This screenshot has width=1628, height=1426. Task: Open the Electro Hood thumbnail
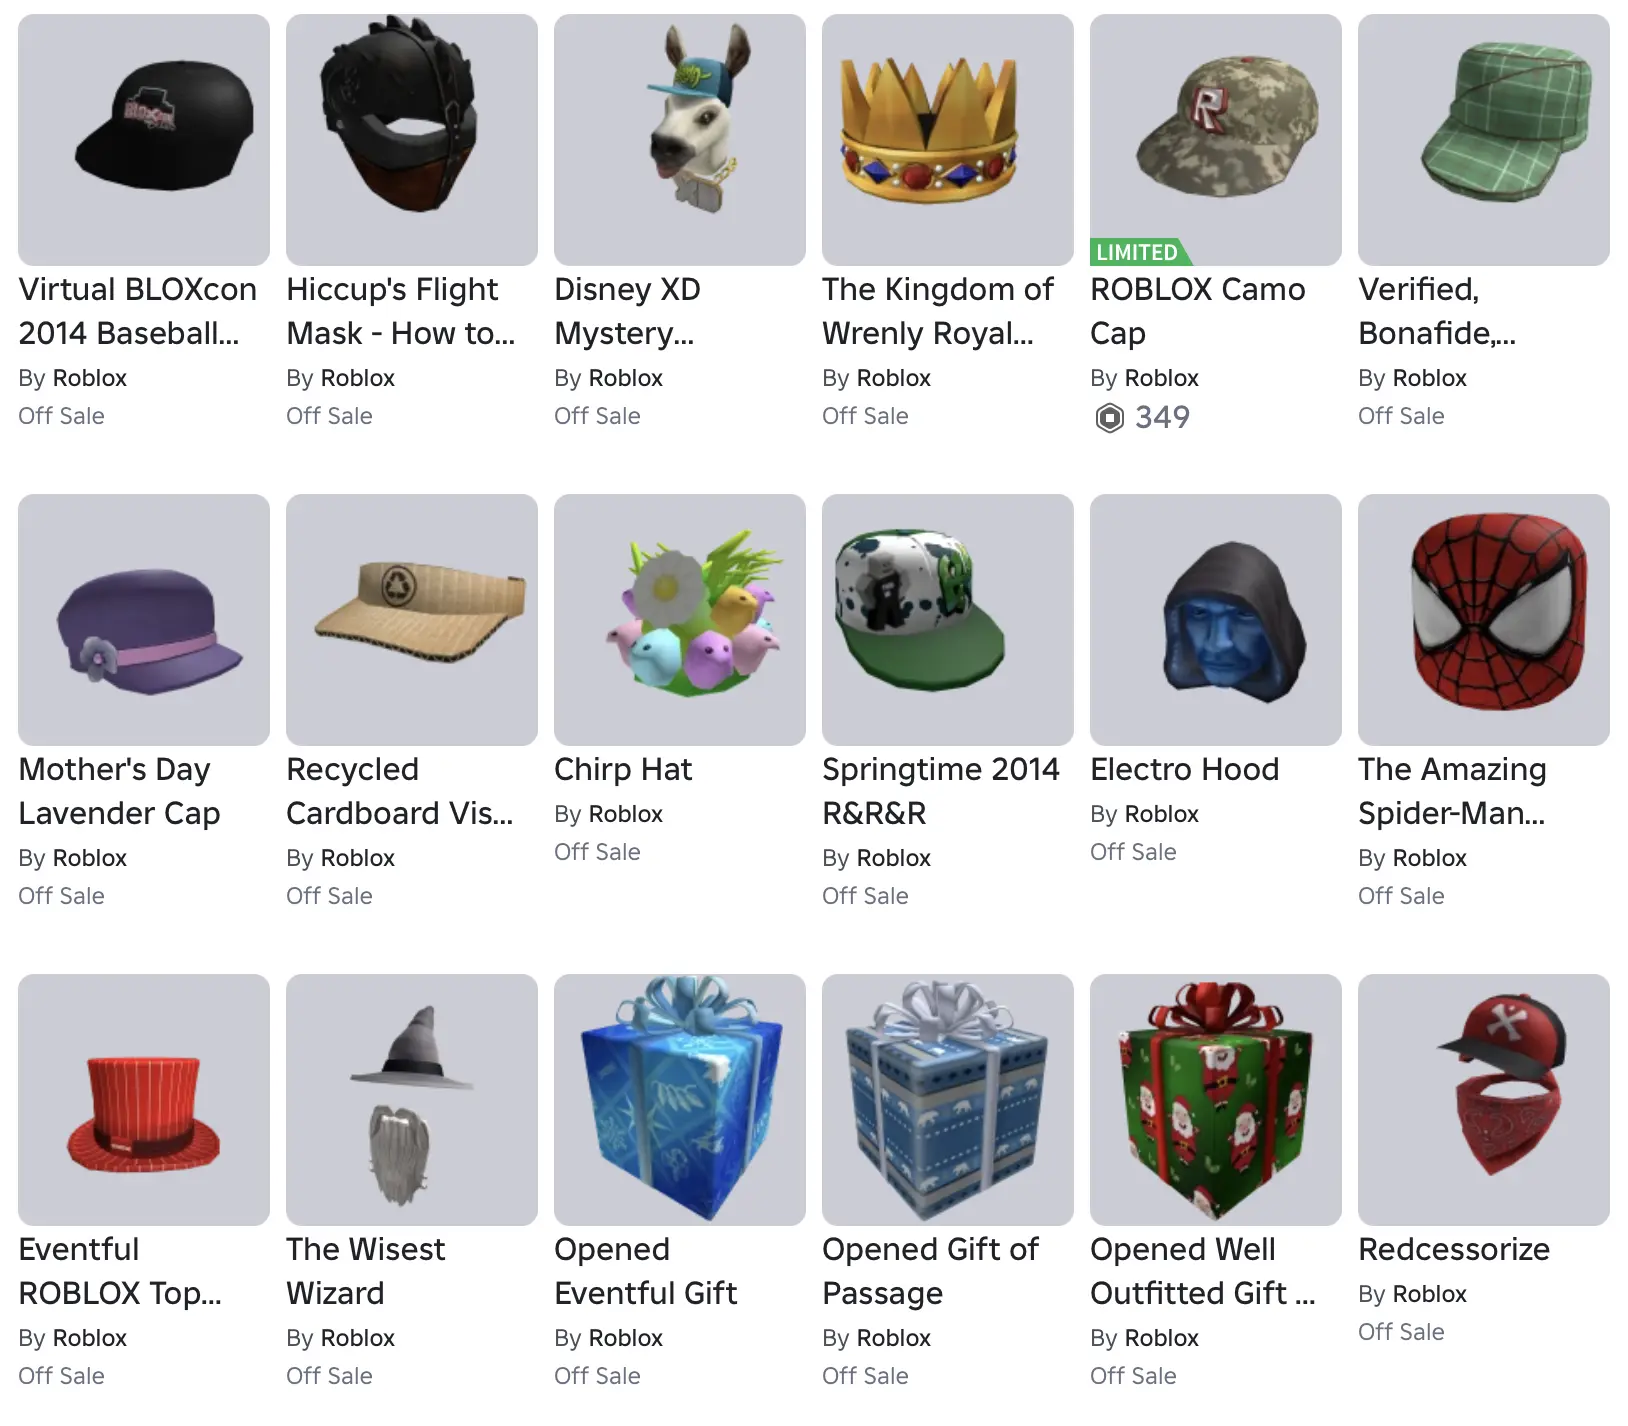pyautogui.click(x=1216, y=620)
